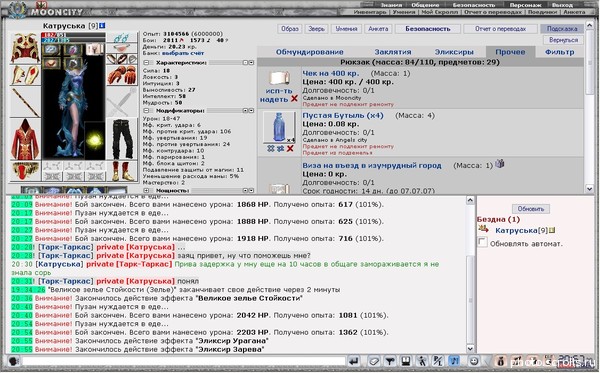This screenshot has height=373, width=600.
Task: Click the Образ button
Action: tap(290, 29)
